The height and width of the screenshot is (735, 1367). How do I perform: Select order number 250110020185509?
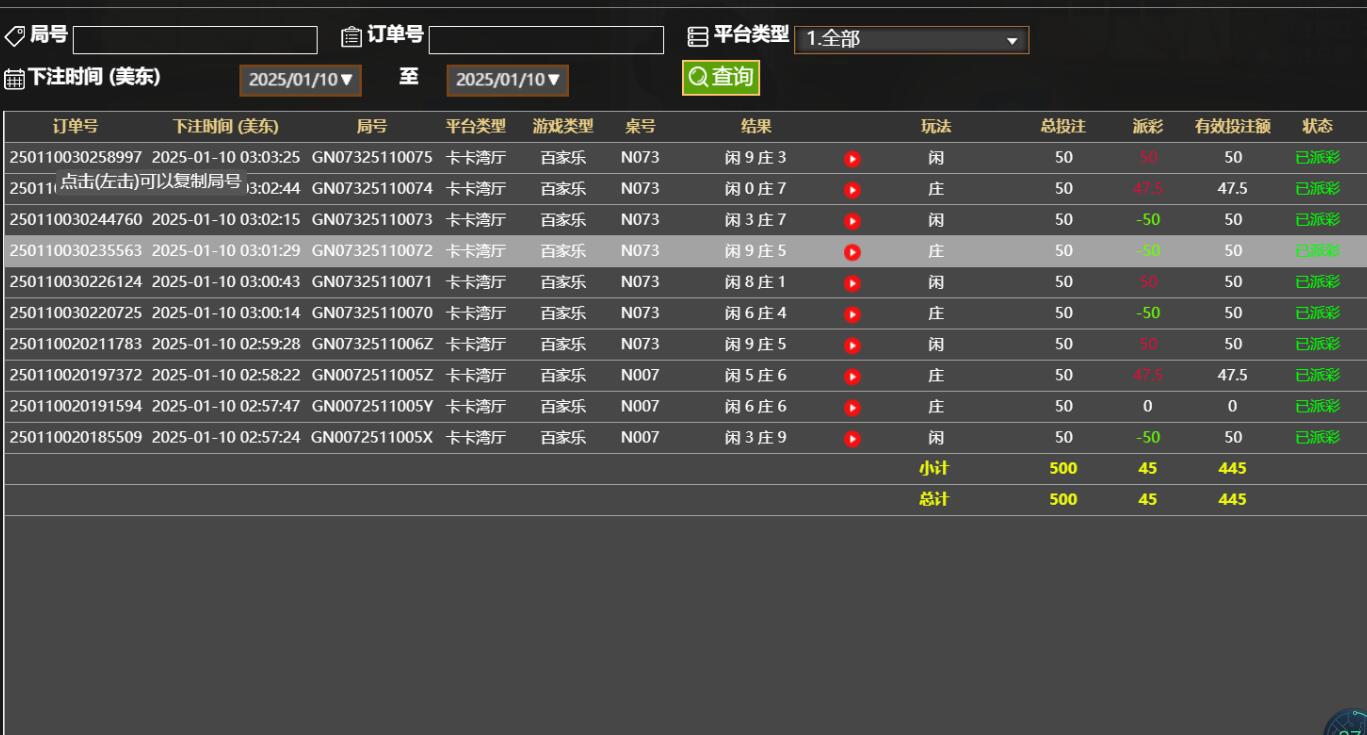pos(76,437)
